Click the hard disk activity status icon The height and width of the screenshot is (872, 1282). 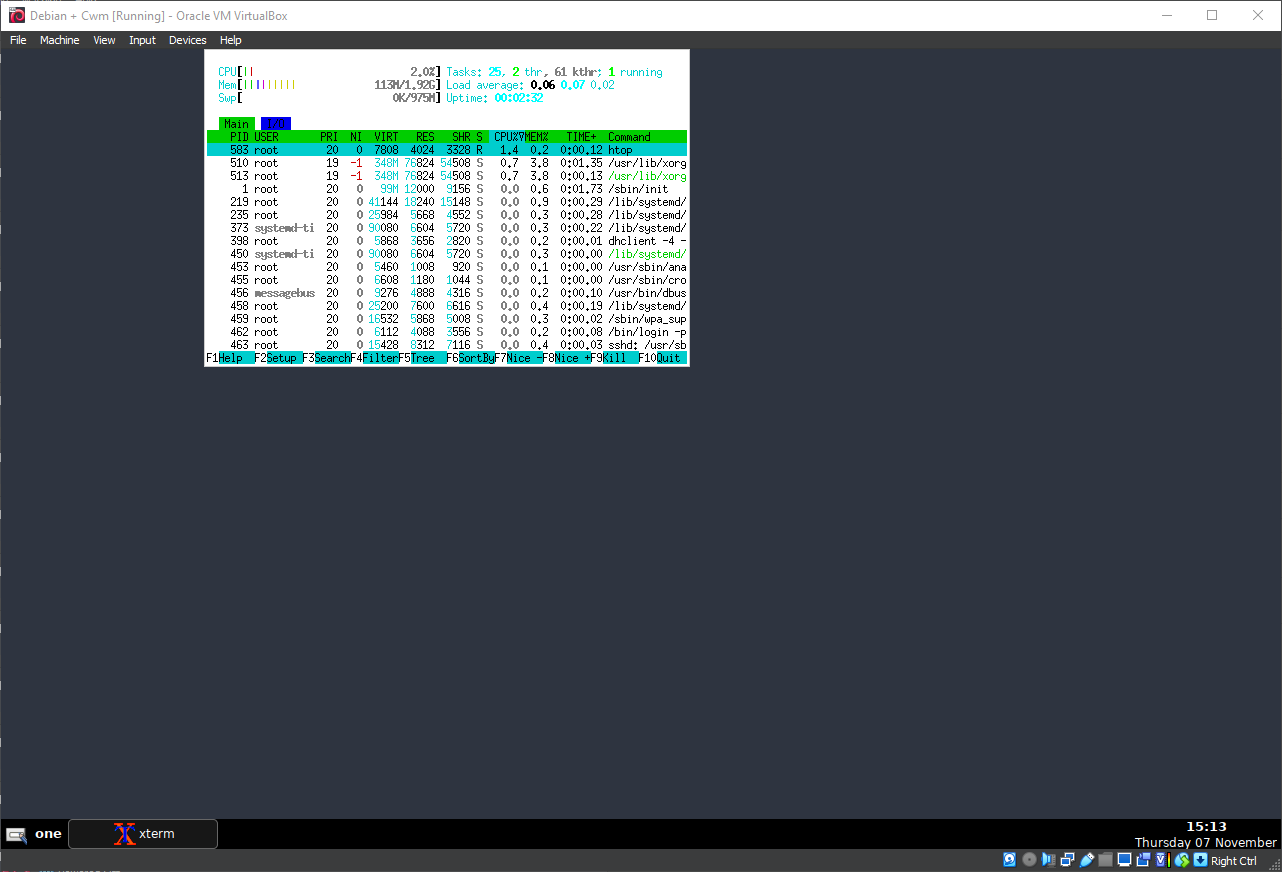[1010, 860]
